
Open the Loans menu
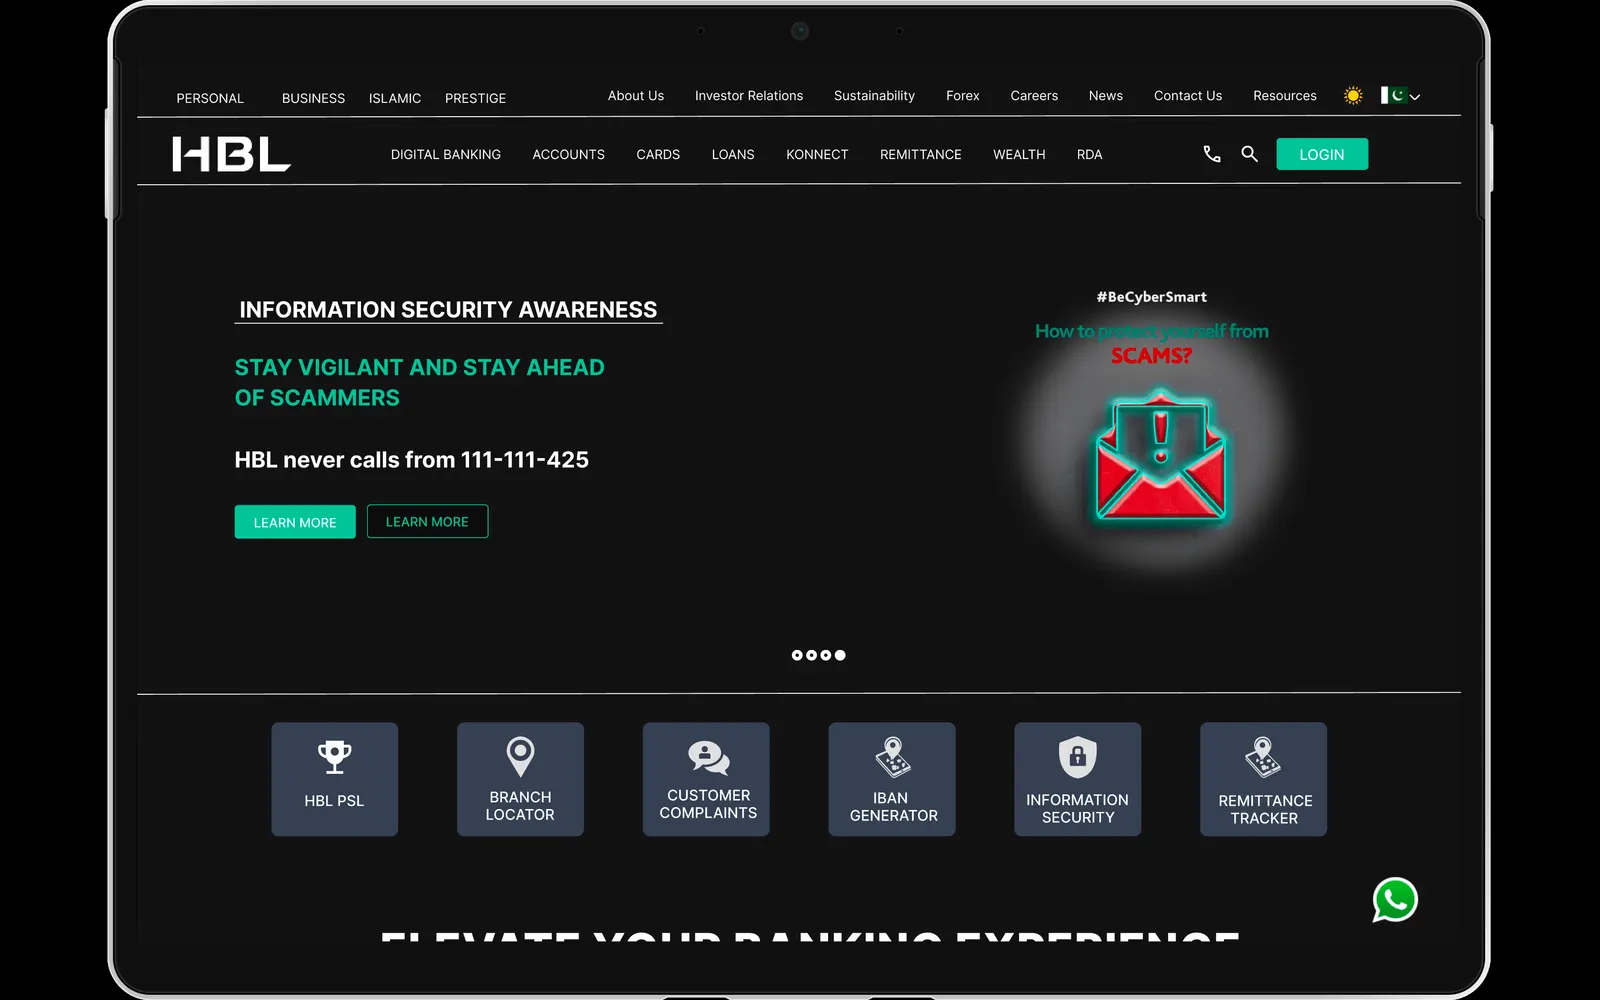coord(733,155)
